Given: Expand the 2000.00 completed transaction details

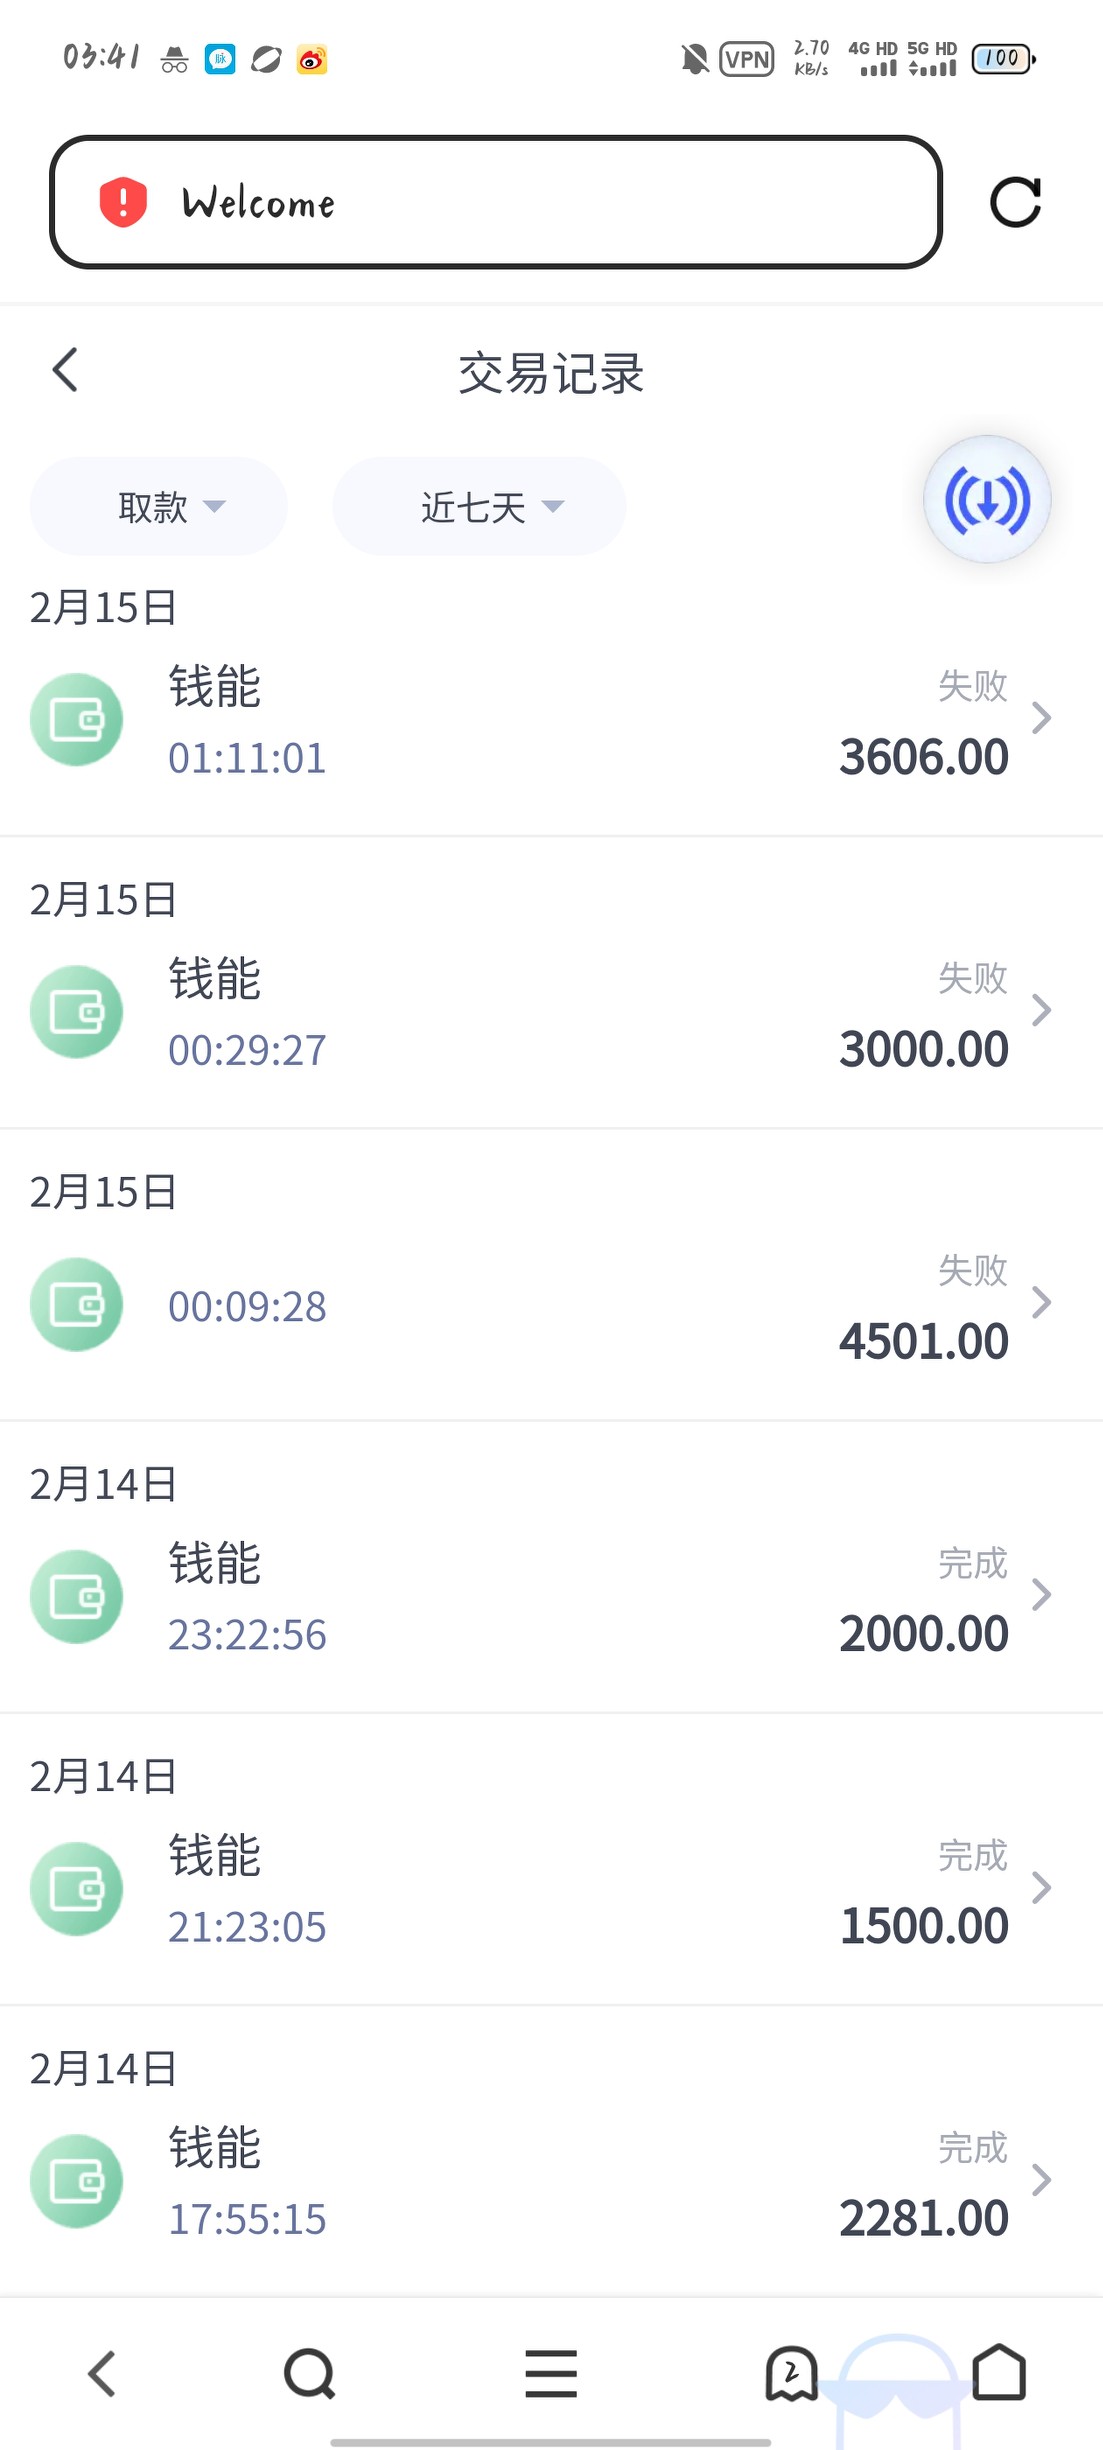Looking at the screenshot, I should coord(1041,1595).
